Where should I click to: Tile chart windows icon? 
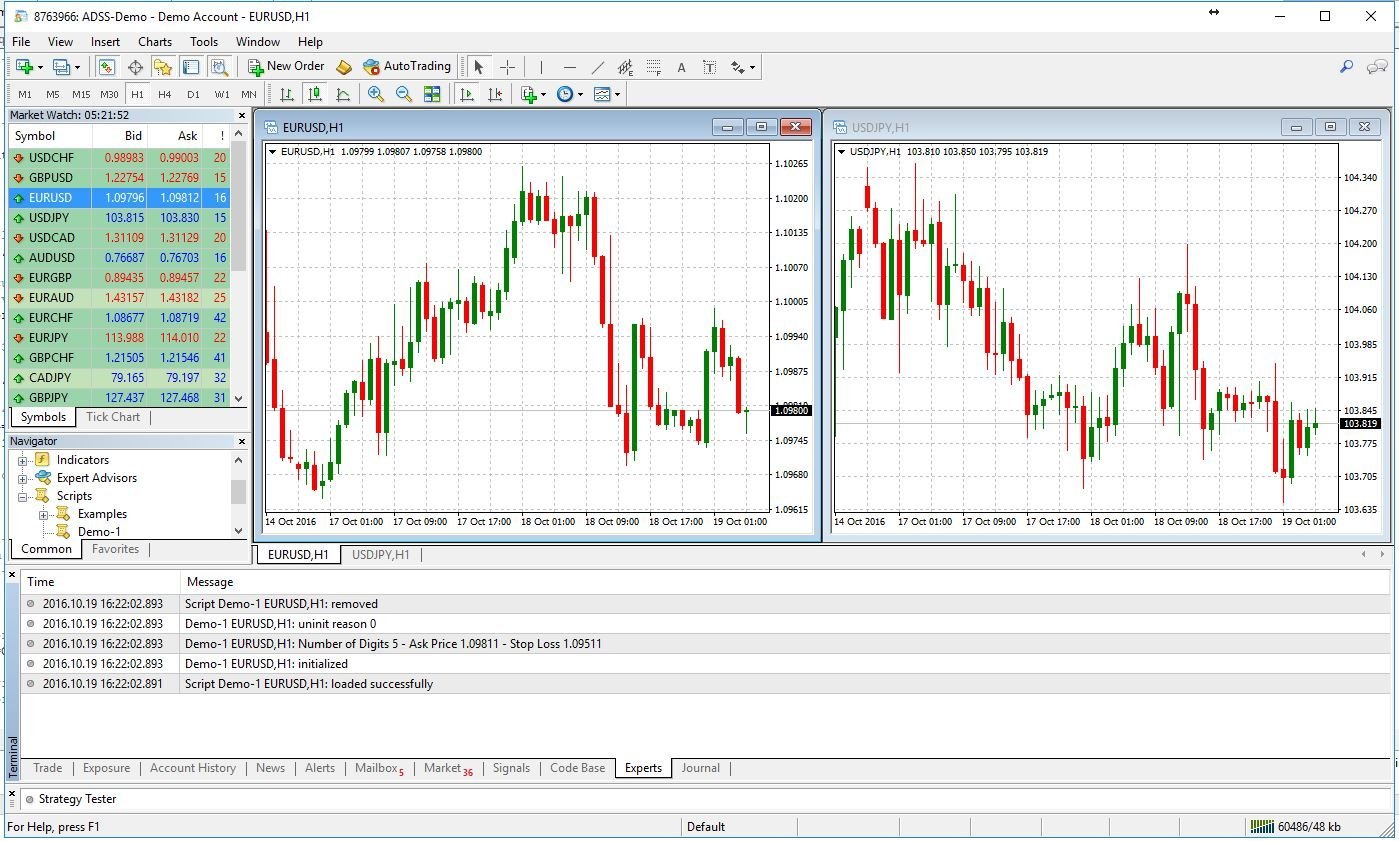tap(432, 94)
